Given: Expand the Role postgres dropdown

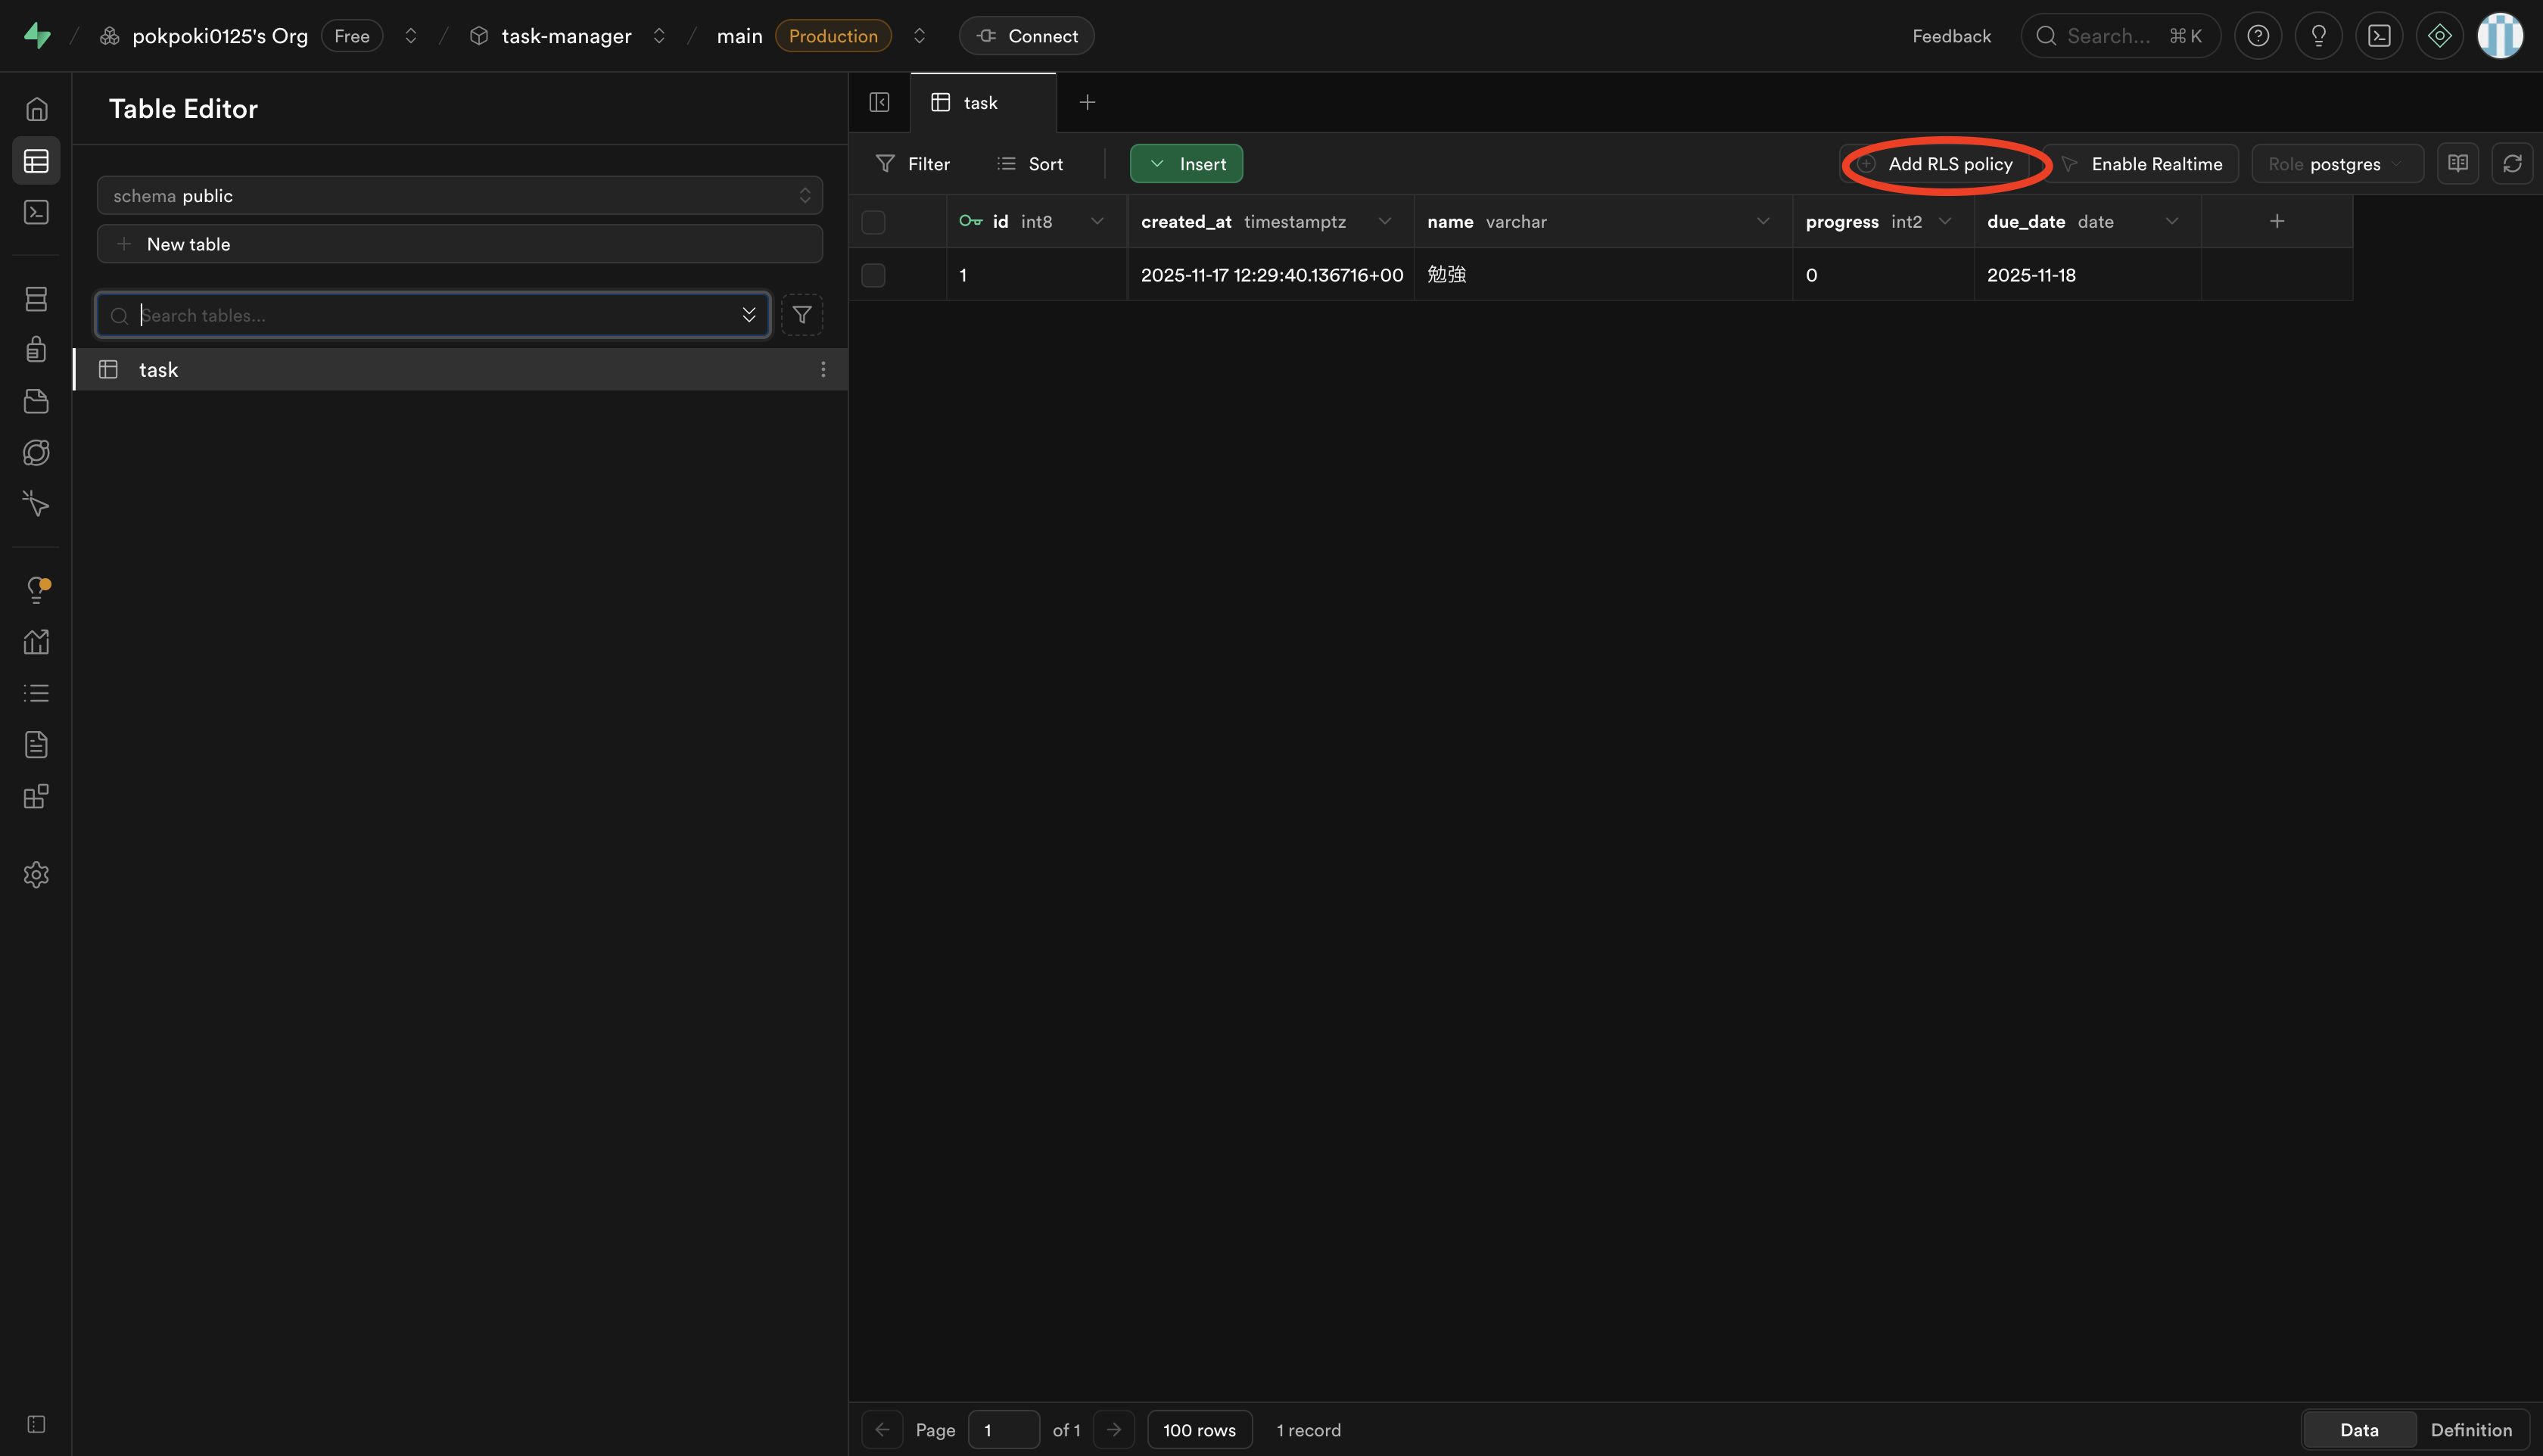Looking at the screenshot, I should [2336, 164].
